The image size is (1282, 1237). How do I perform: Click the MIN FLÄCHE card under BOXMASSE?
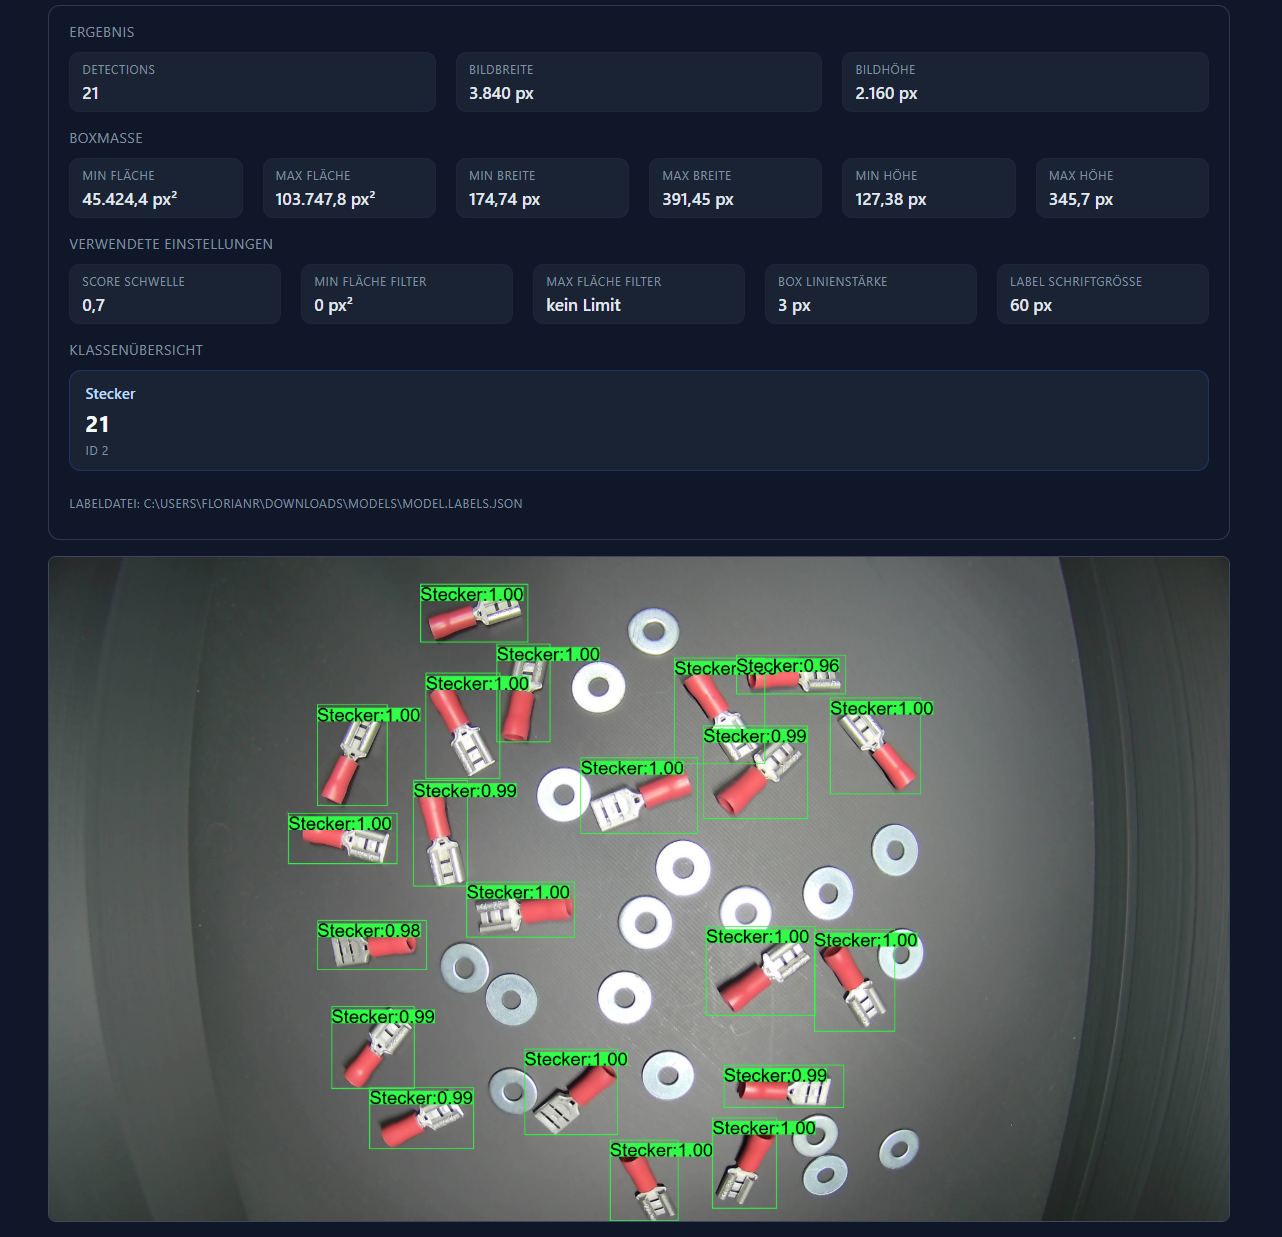coord(156,188)
